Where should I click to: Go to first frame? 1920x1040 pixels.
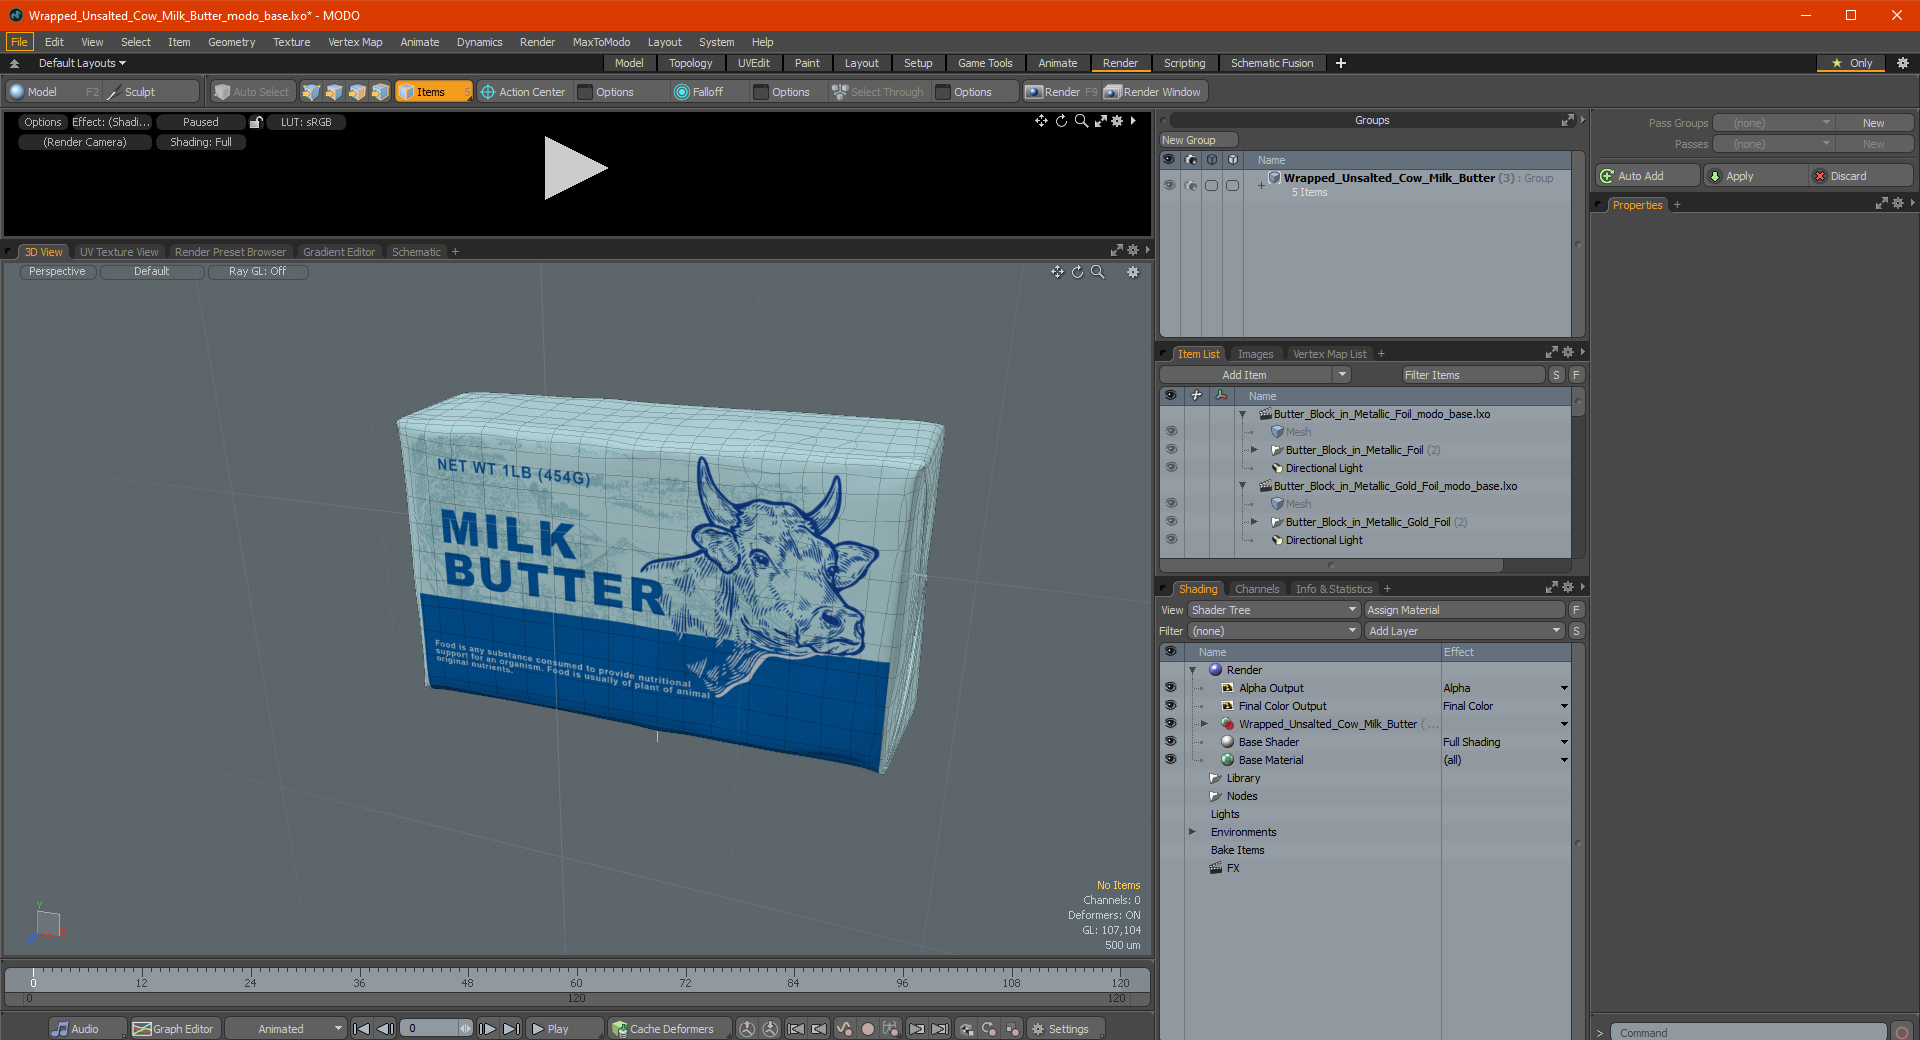[362, 1029]
